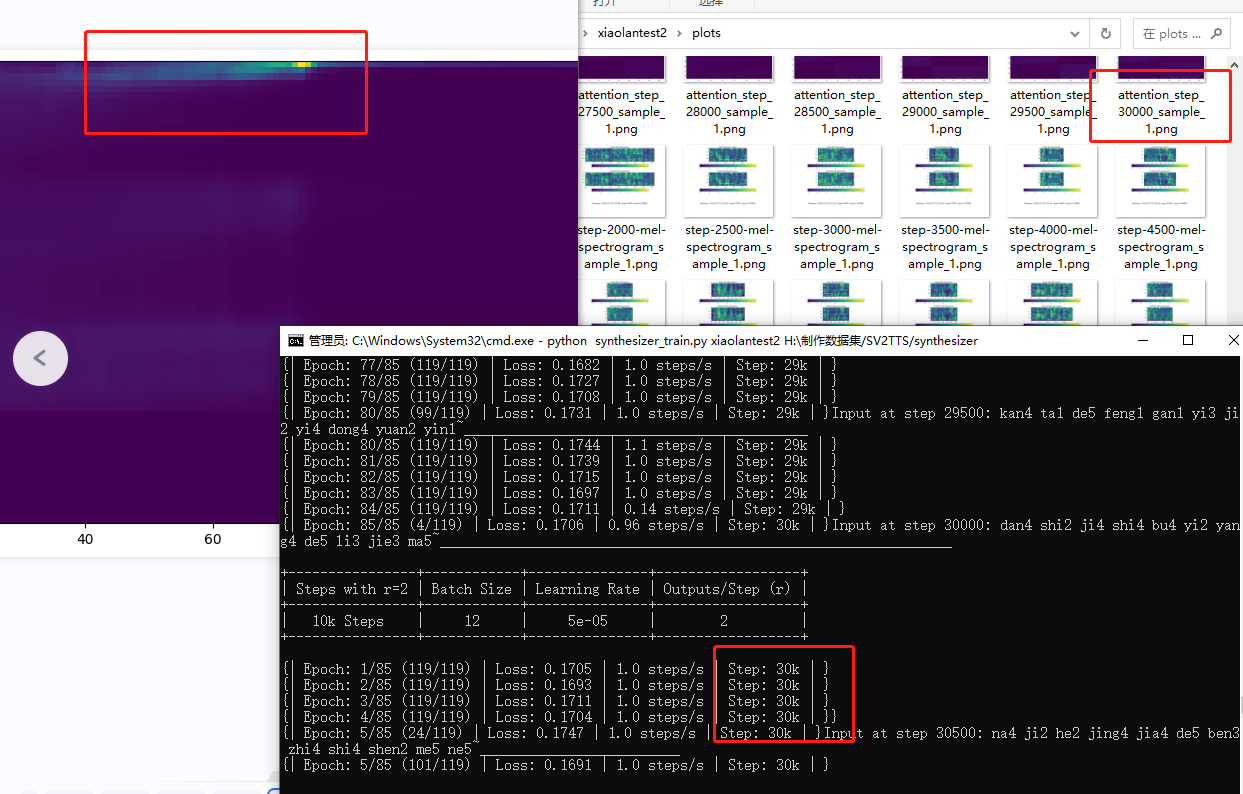
Task: Select file attention_step_29000_sample_1.png
Action: (x=944, y=112)
